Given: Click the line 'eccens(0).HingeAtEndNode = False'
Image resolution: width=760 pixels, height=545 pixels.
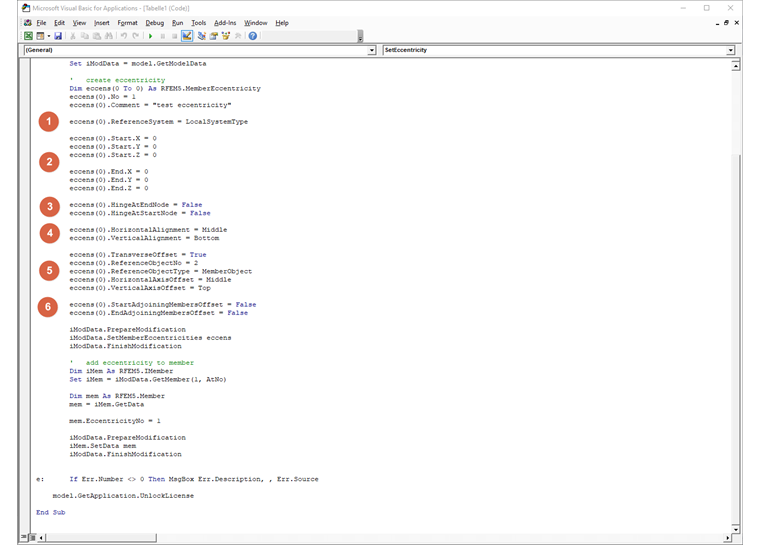Looking at the screenshot, I should 136,205.
